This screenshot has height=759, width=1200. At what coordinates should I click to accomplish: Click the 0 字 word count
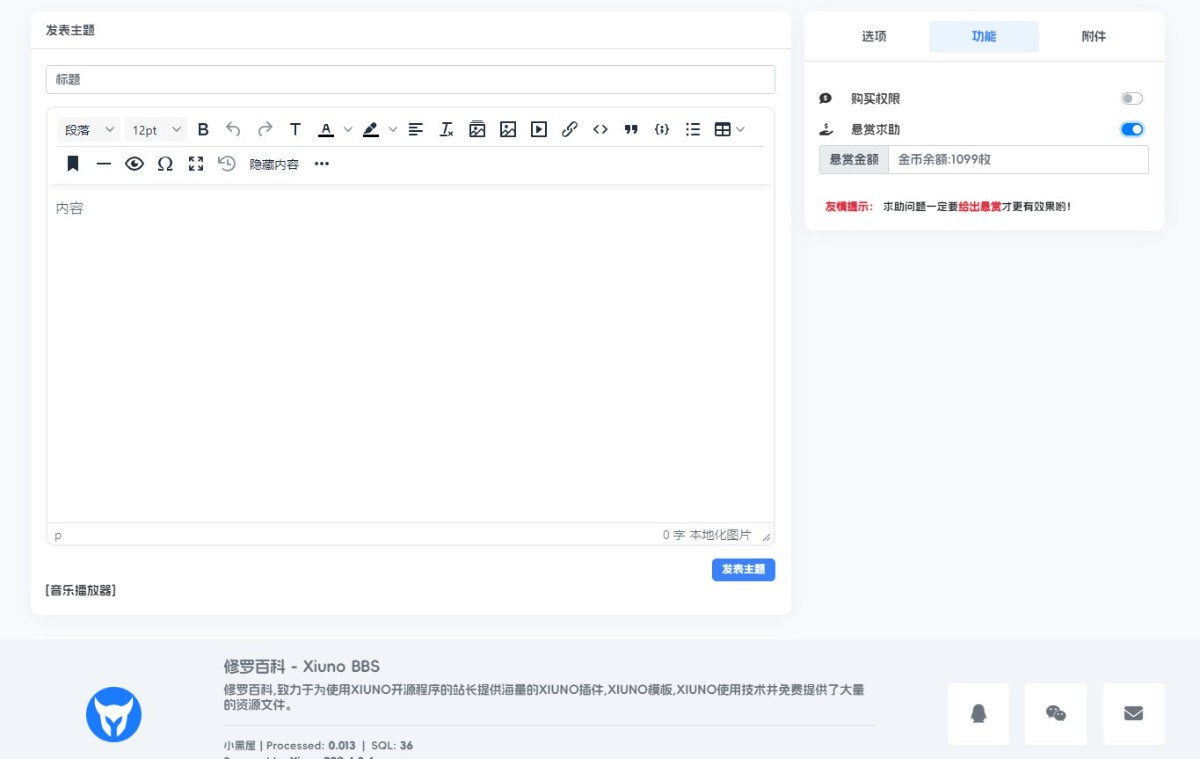pyautogui.click(x=674, y=535)
